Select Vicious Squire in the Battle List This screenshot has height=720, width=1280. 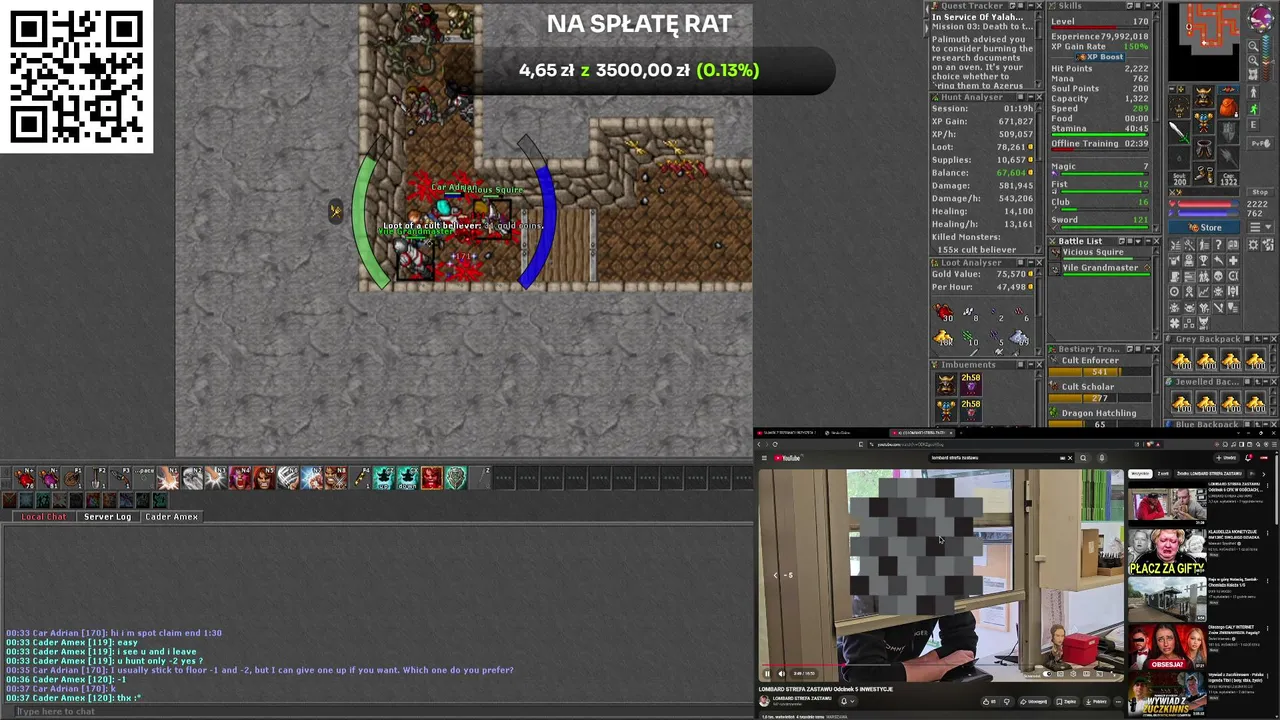[x=1100, y=252]
